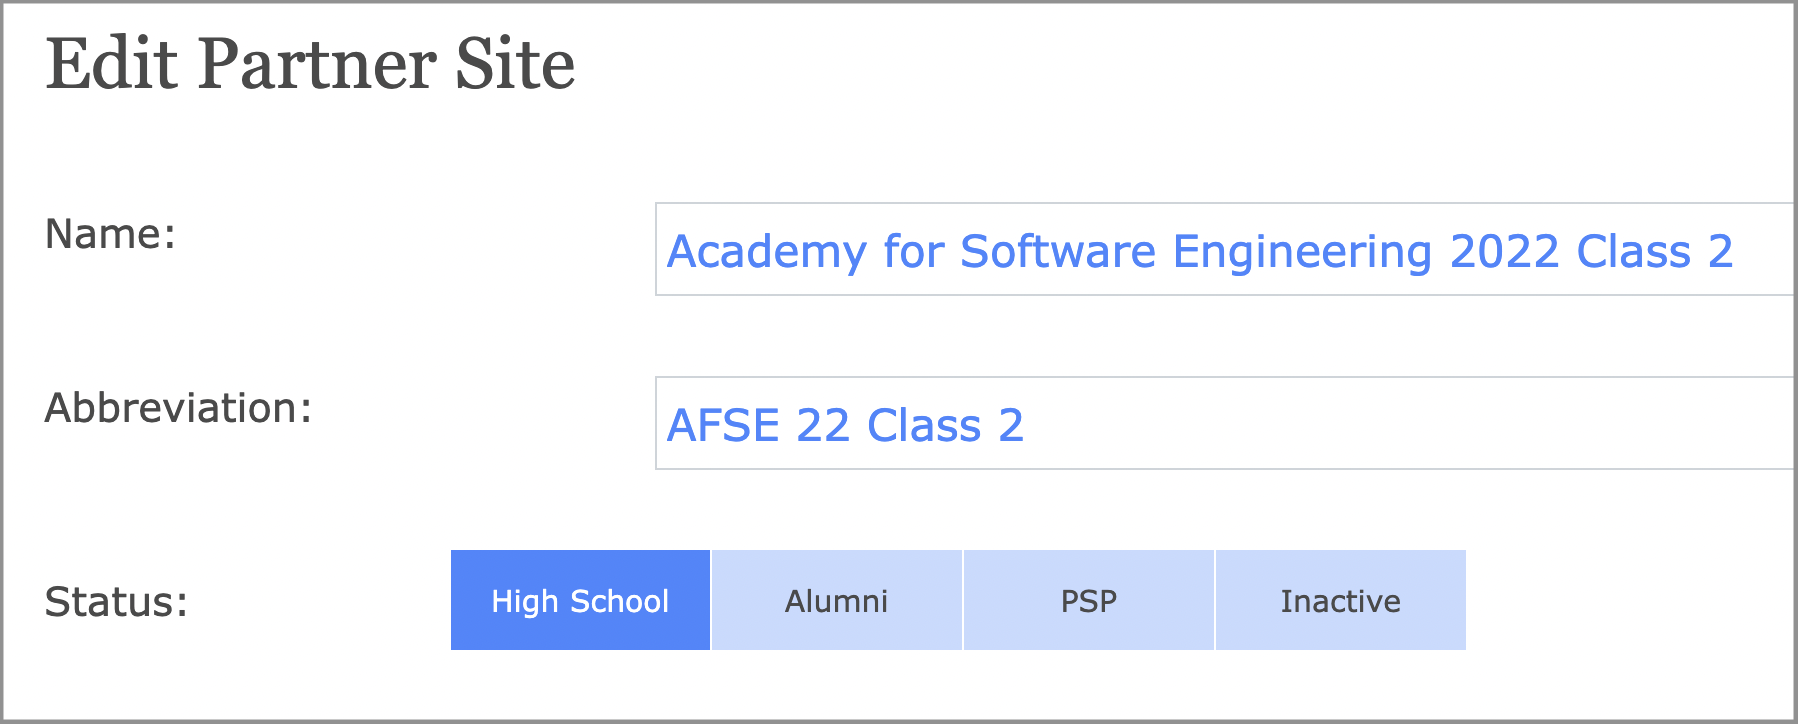This screenshot has height=724, width=1798.
Task: Click the word Partner in the heading
Action: click(316, 64)
